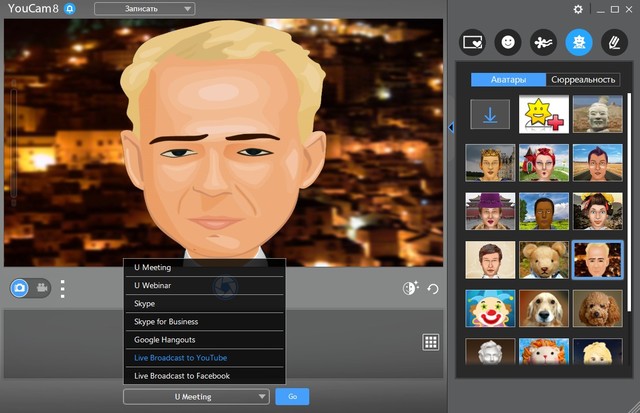Open the particle effects panel
This screenshot has width=640, height=413.
543,42
